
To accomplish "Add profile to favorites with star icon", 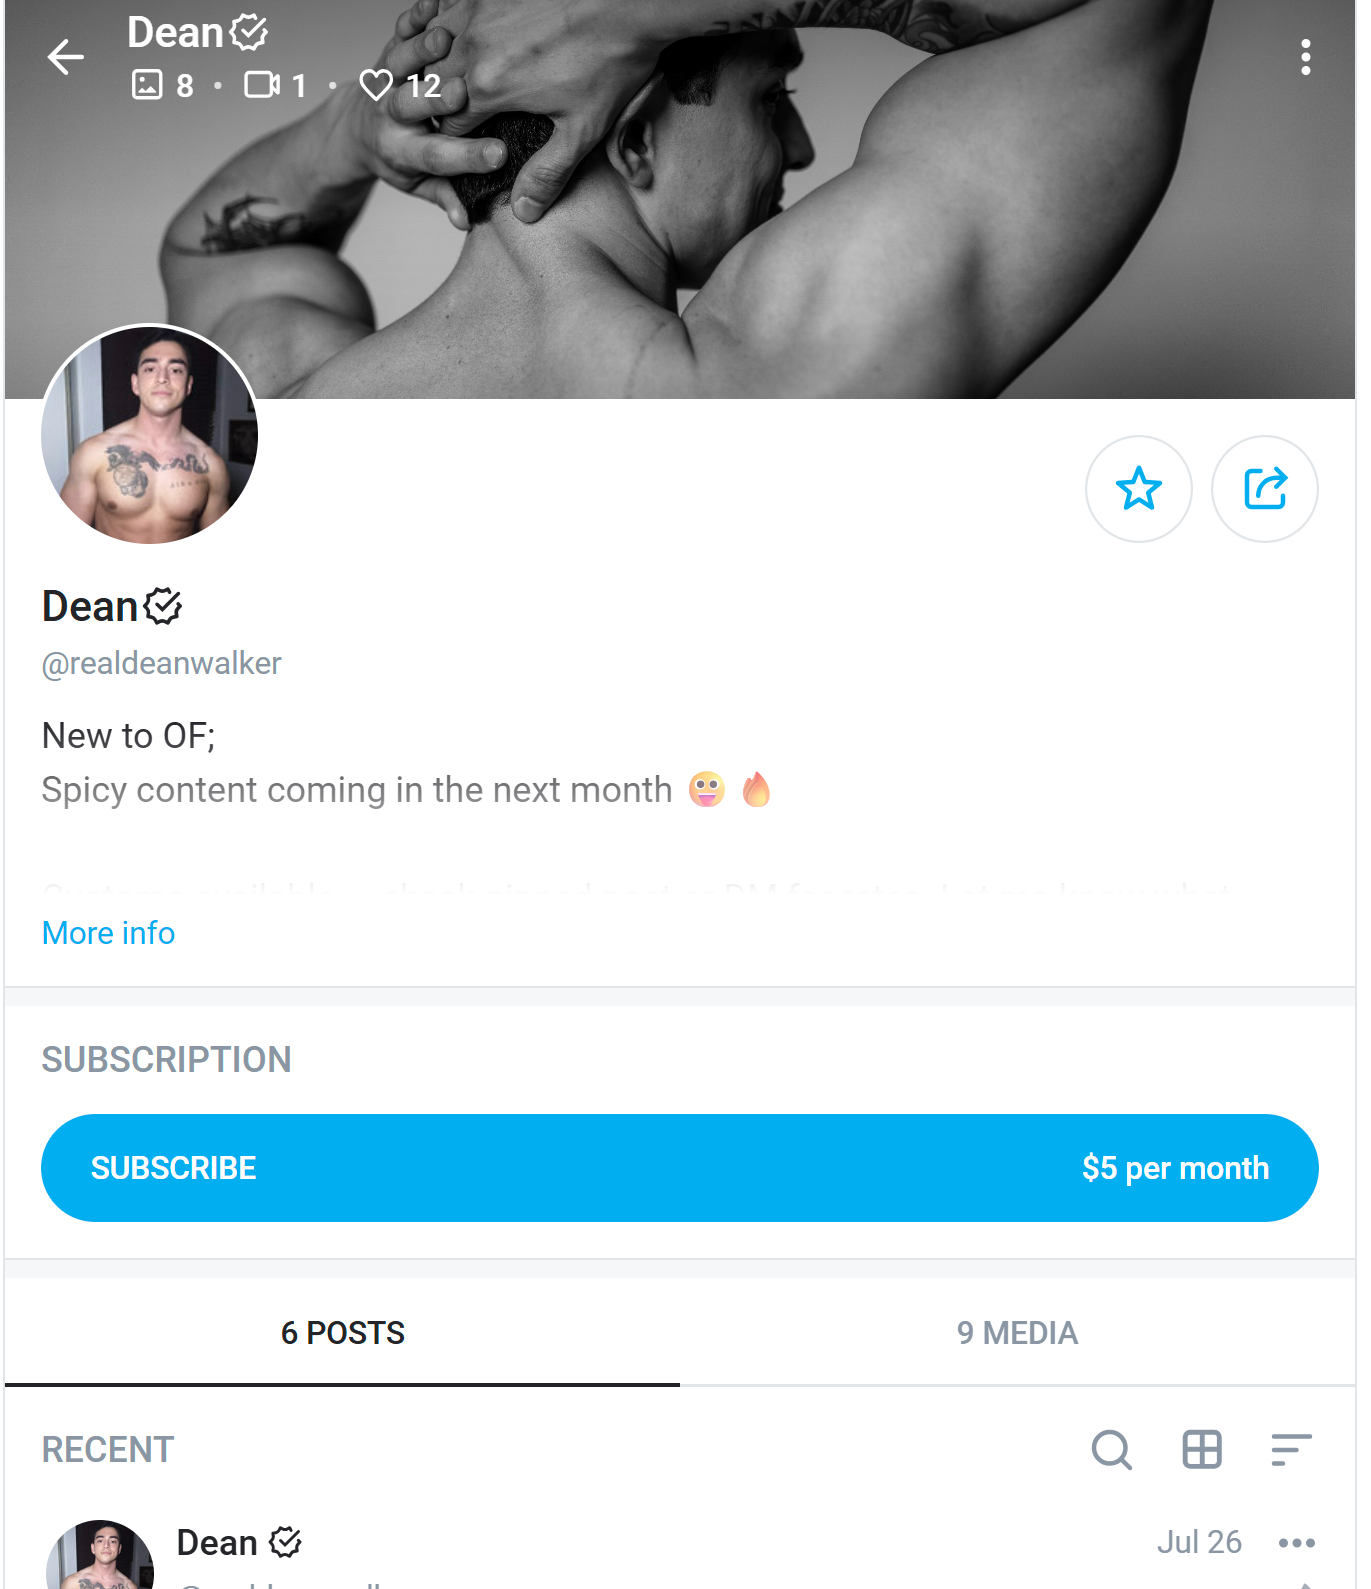I will [1138, 489].
